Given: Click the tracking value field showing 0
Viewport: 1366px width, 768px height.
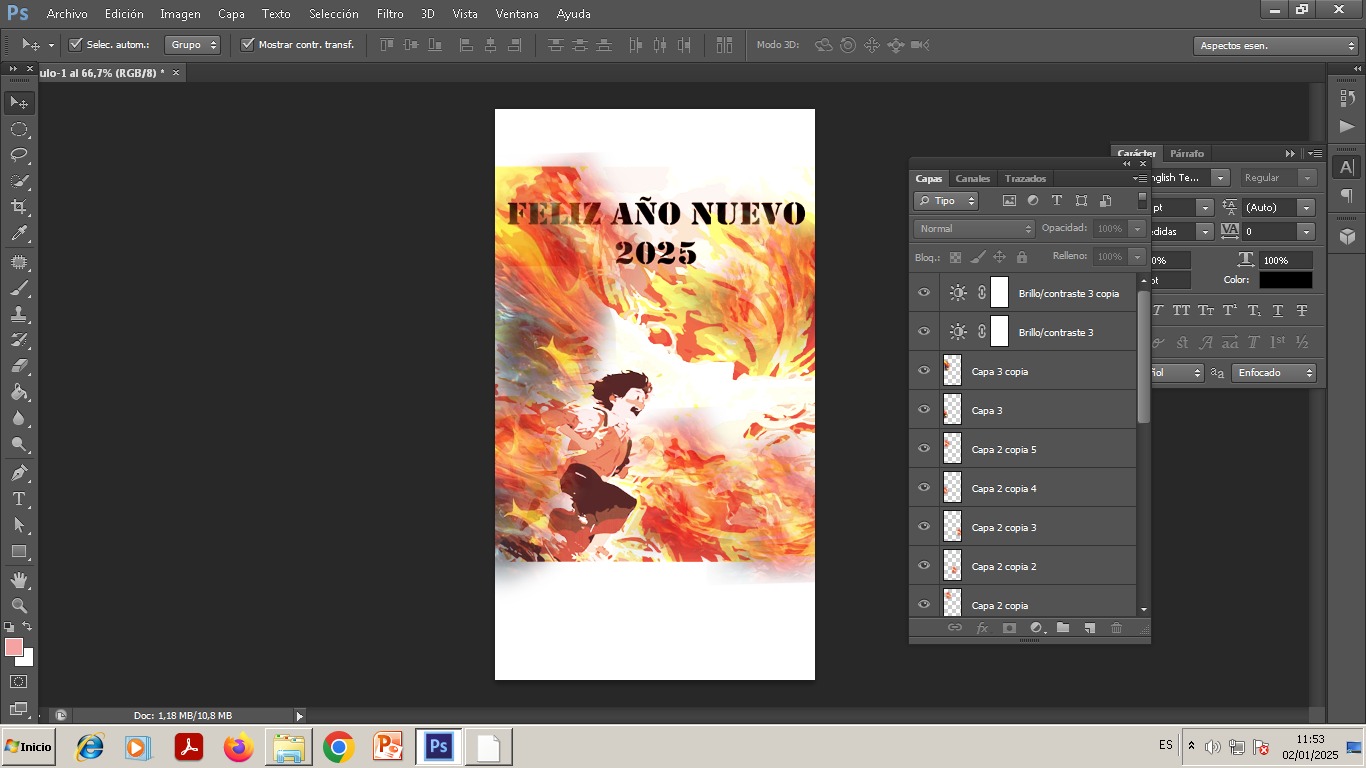Looking at the screenshot, I should (1270, 231).
